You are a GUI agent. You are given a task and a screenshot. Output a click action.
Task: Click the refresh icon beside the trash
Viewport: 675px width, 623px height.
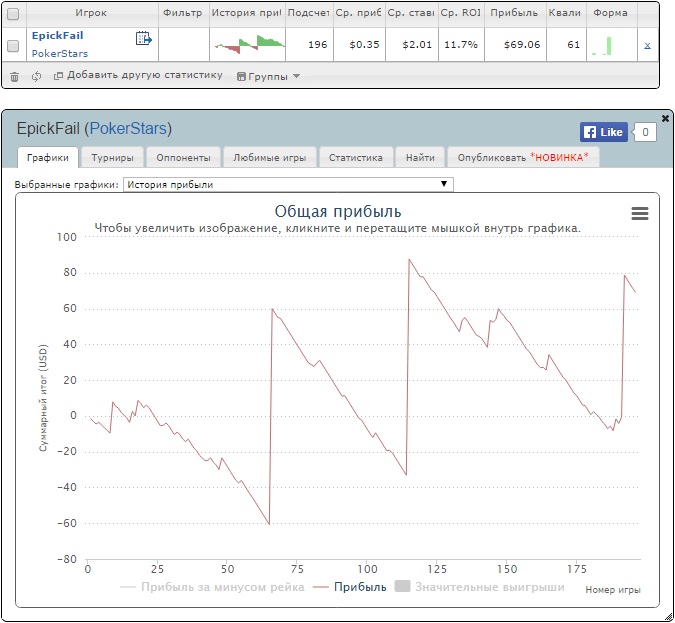coord(36,76)
